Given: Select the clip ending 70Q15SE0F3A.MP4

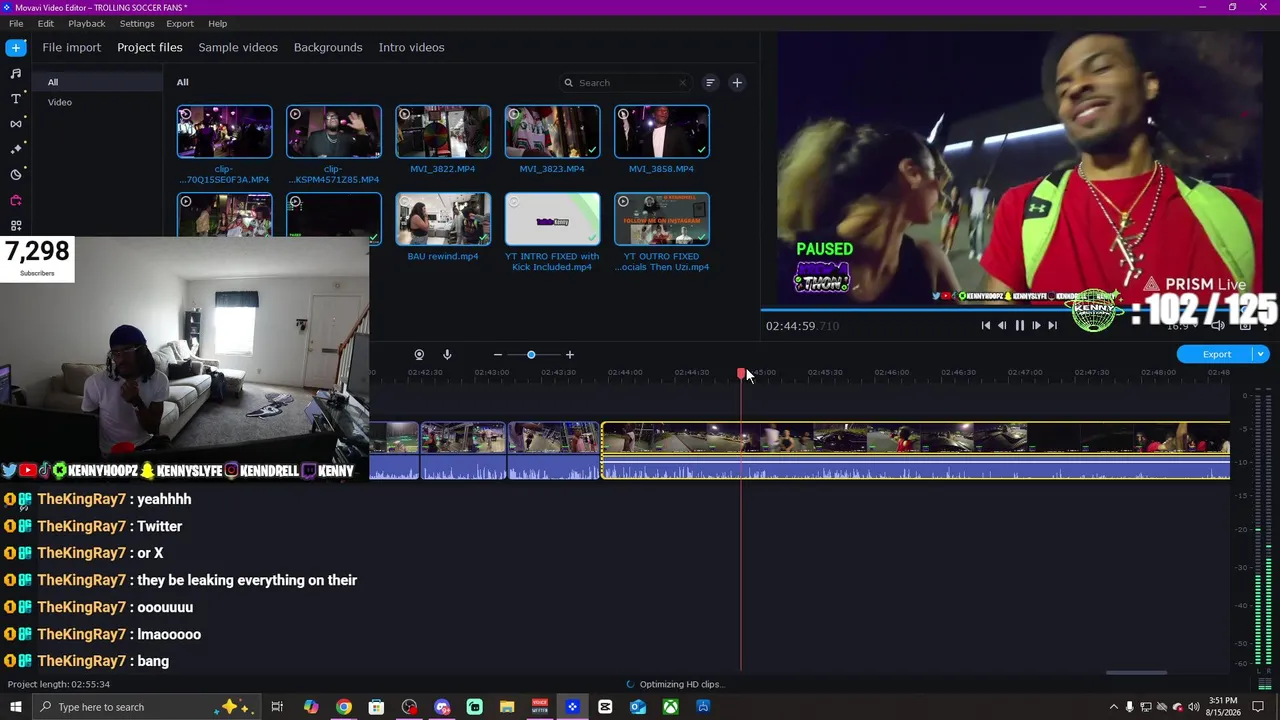Looking at the screenshot, I should [224, 132].
